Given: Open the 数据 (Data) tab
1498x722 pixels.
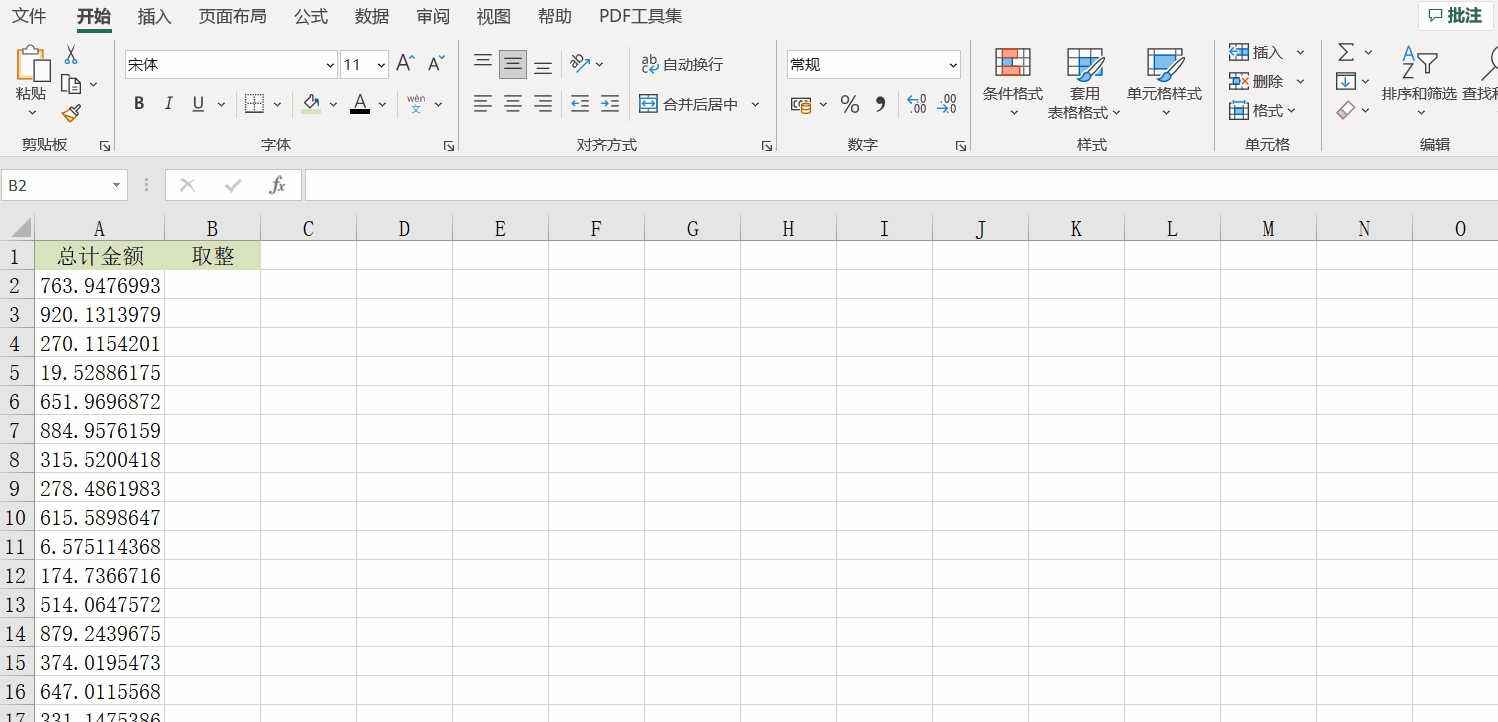Looking at the screenshot, I should coord(372,16).
